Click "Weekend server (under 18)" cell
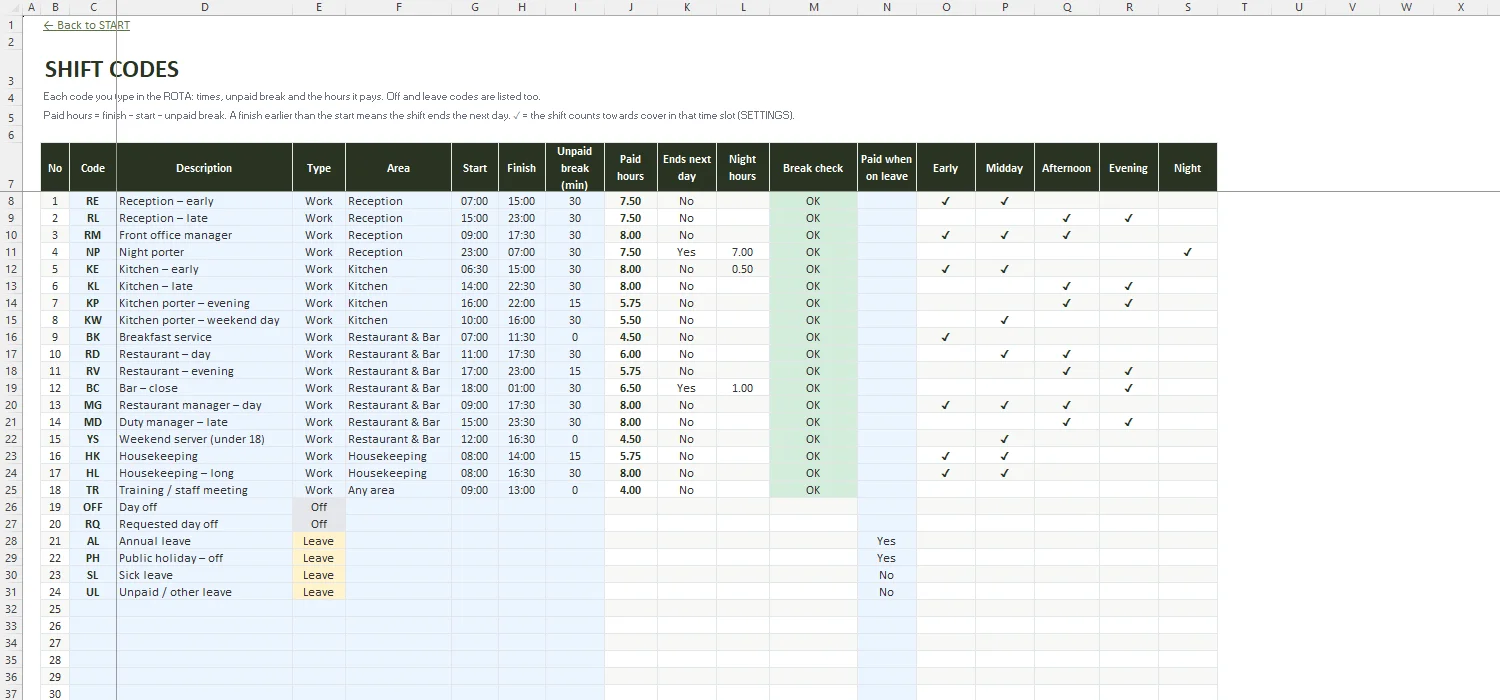 click(x=204, y=439)
